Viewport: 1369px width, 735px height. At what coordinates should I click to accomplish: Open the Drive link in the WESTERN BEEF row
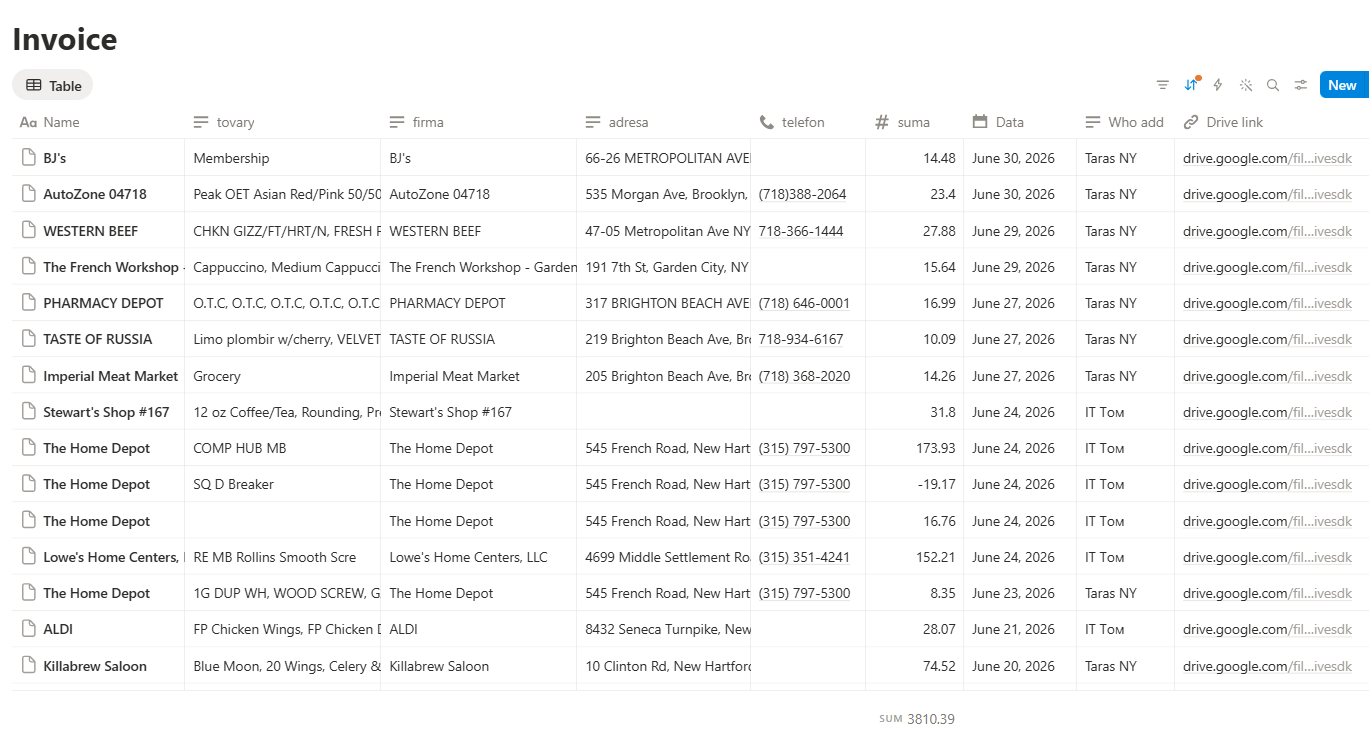point(1267,231)
